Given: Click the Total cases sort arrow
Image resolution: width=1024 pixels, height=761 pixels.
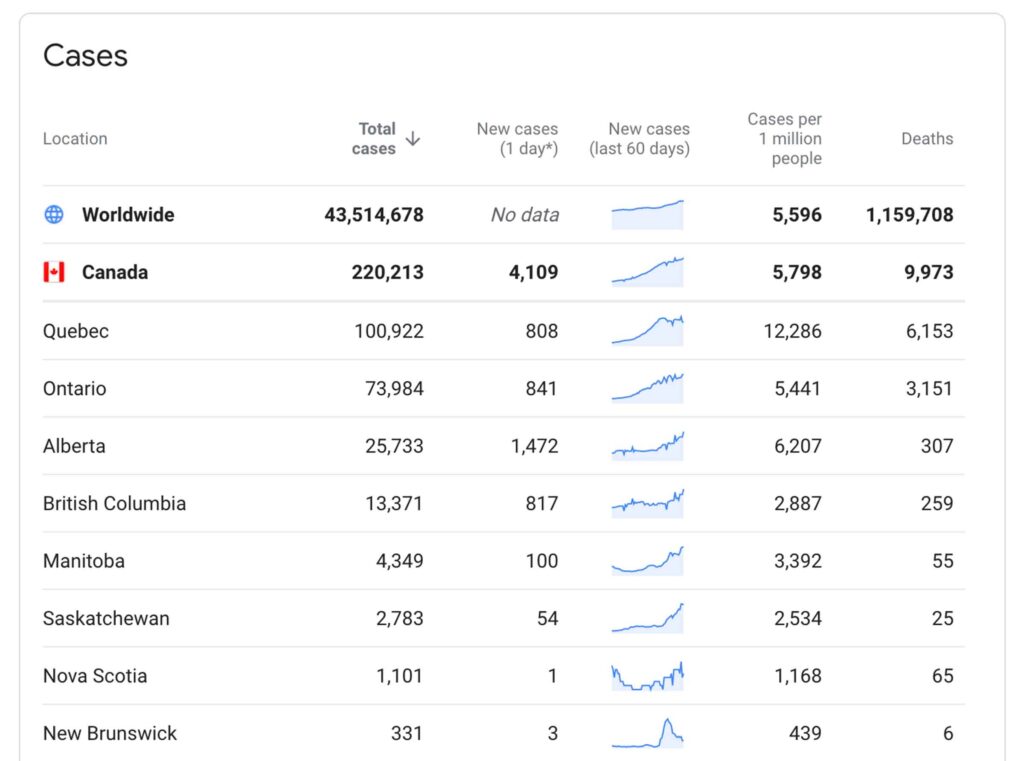Looking at the screenshot, I should click(412, 139).
